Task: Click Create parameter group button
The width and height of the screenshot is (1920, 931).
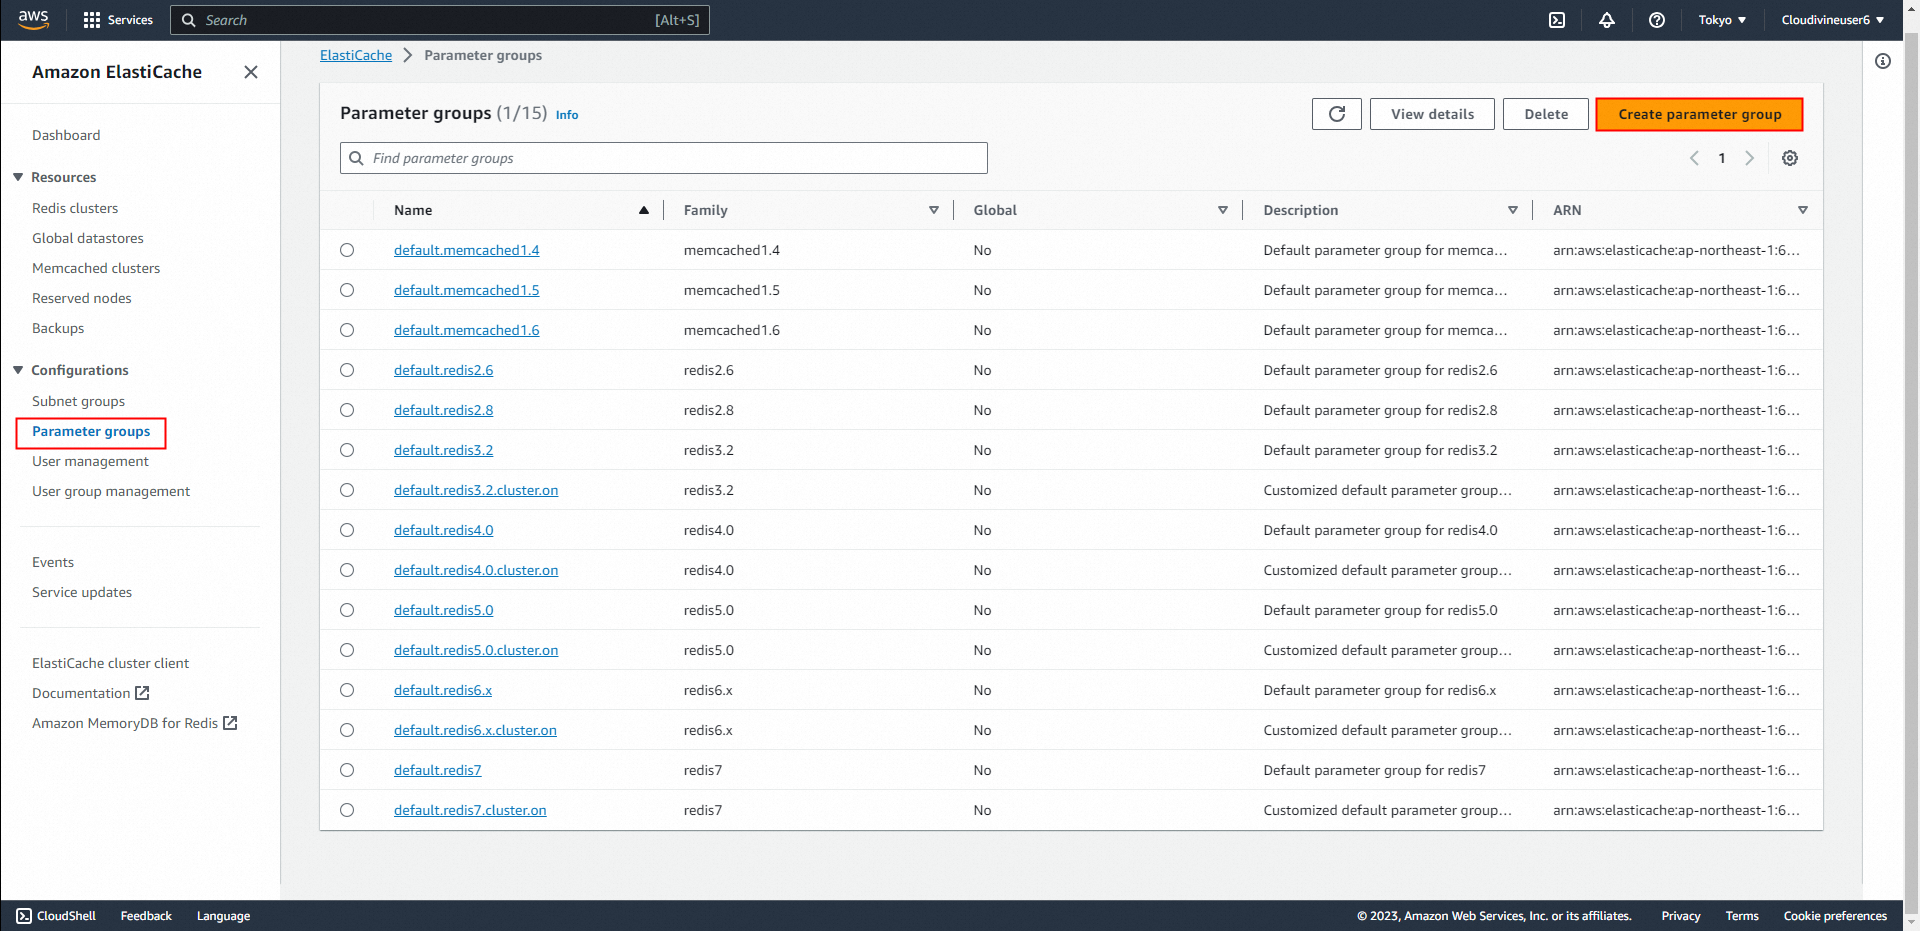Action: point(1699,114)
